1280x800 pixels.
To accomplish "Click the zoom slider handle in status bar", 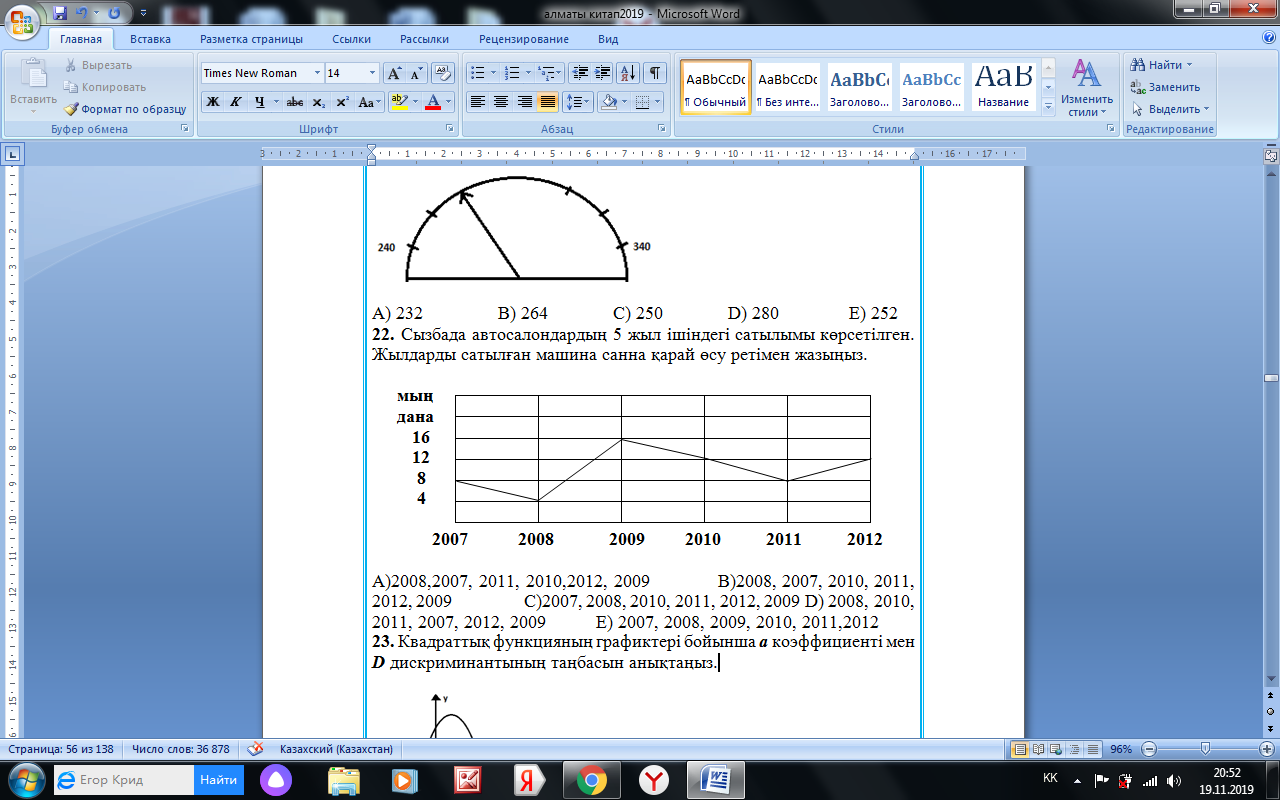I will point(1205,749).
